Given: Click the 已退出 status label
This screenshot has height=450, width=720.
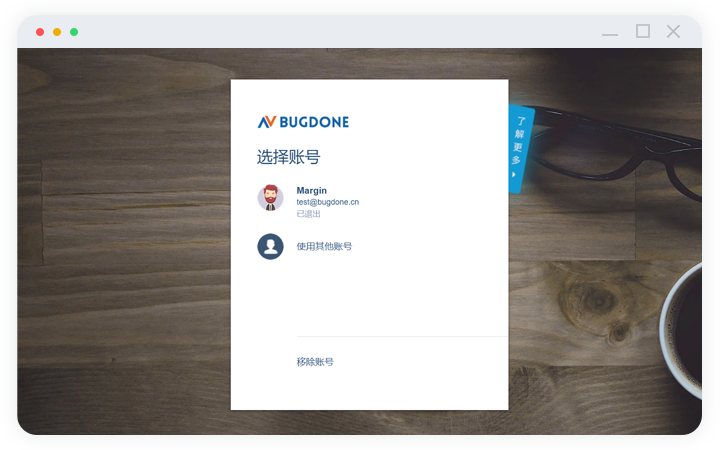Looking at the screenshot, I should click(309, 214).
